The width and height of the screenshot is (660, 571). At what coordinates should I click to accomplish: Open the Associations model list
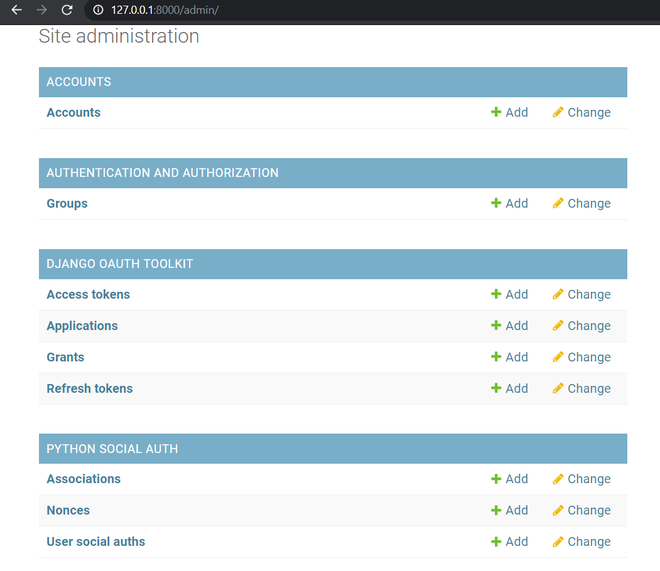pos(83,479)
